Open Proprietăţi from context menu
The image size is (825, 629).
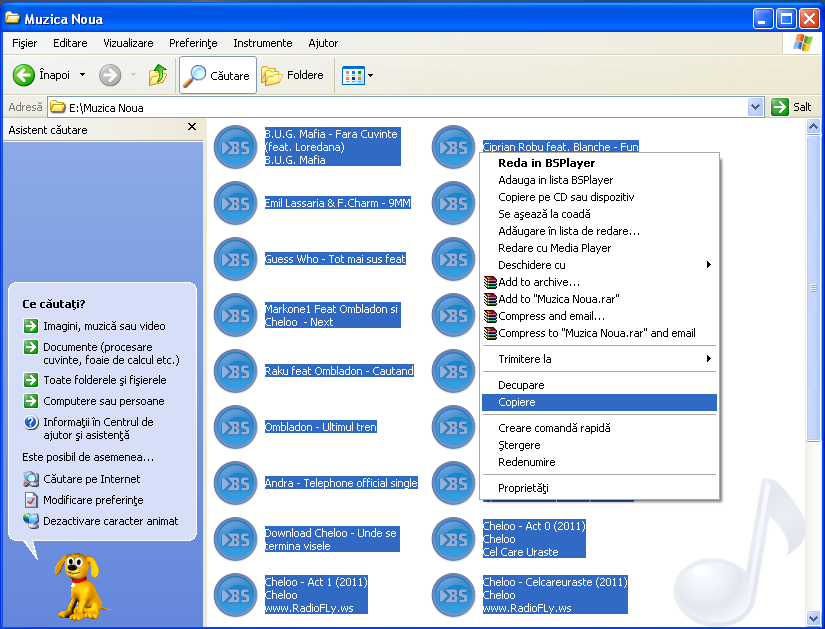coord(599,488)
